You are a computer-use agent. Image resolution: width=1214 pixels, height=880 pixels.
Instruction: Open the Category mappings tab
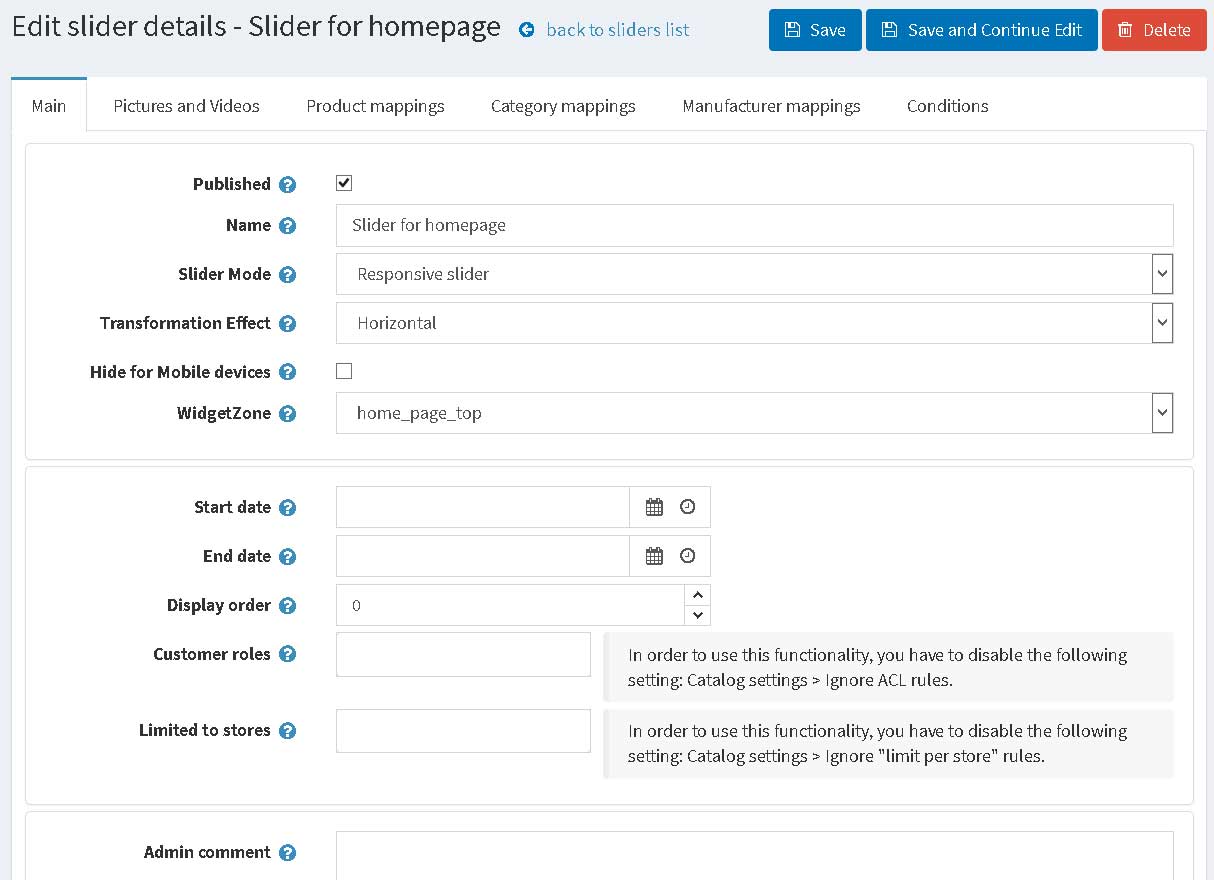563,105
